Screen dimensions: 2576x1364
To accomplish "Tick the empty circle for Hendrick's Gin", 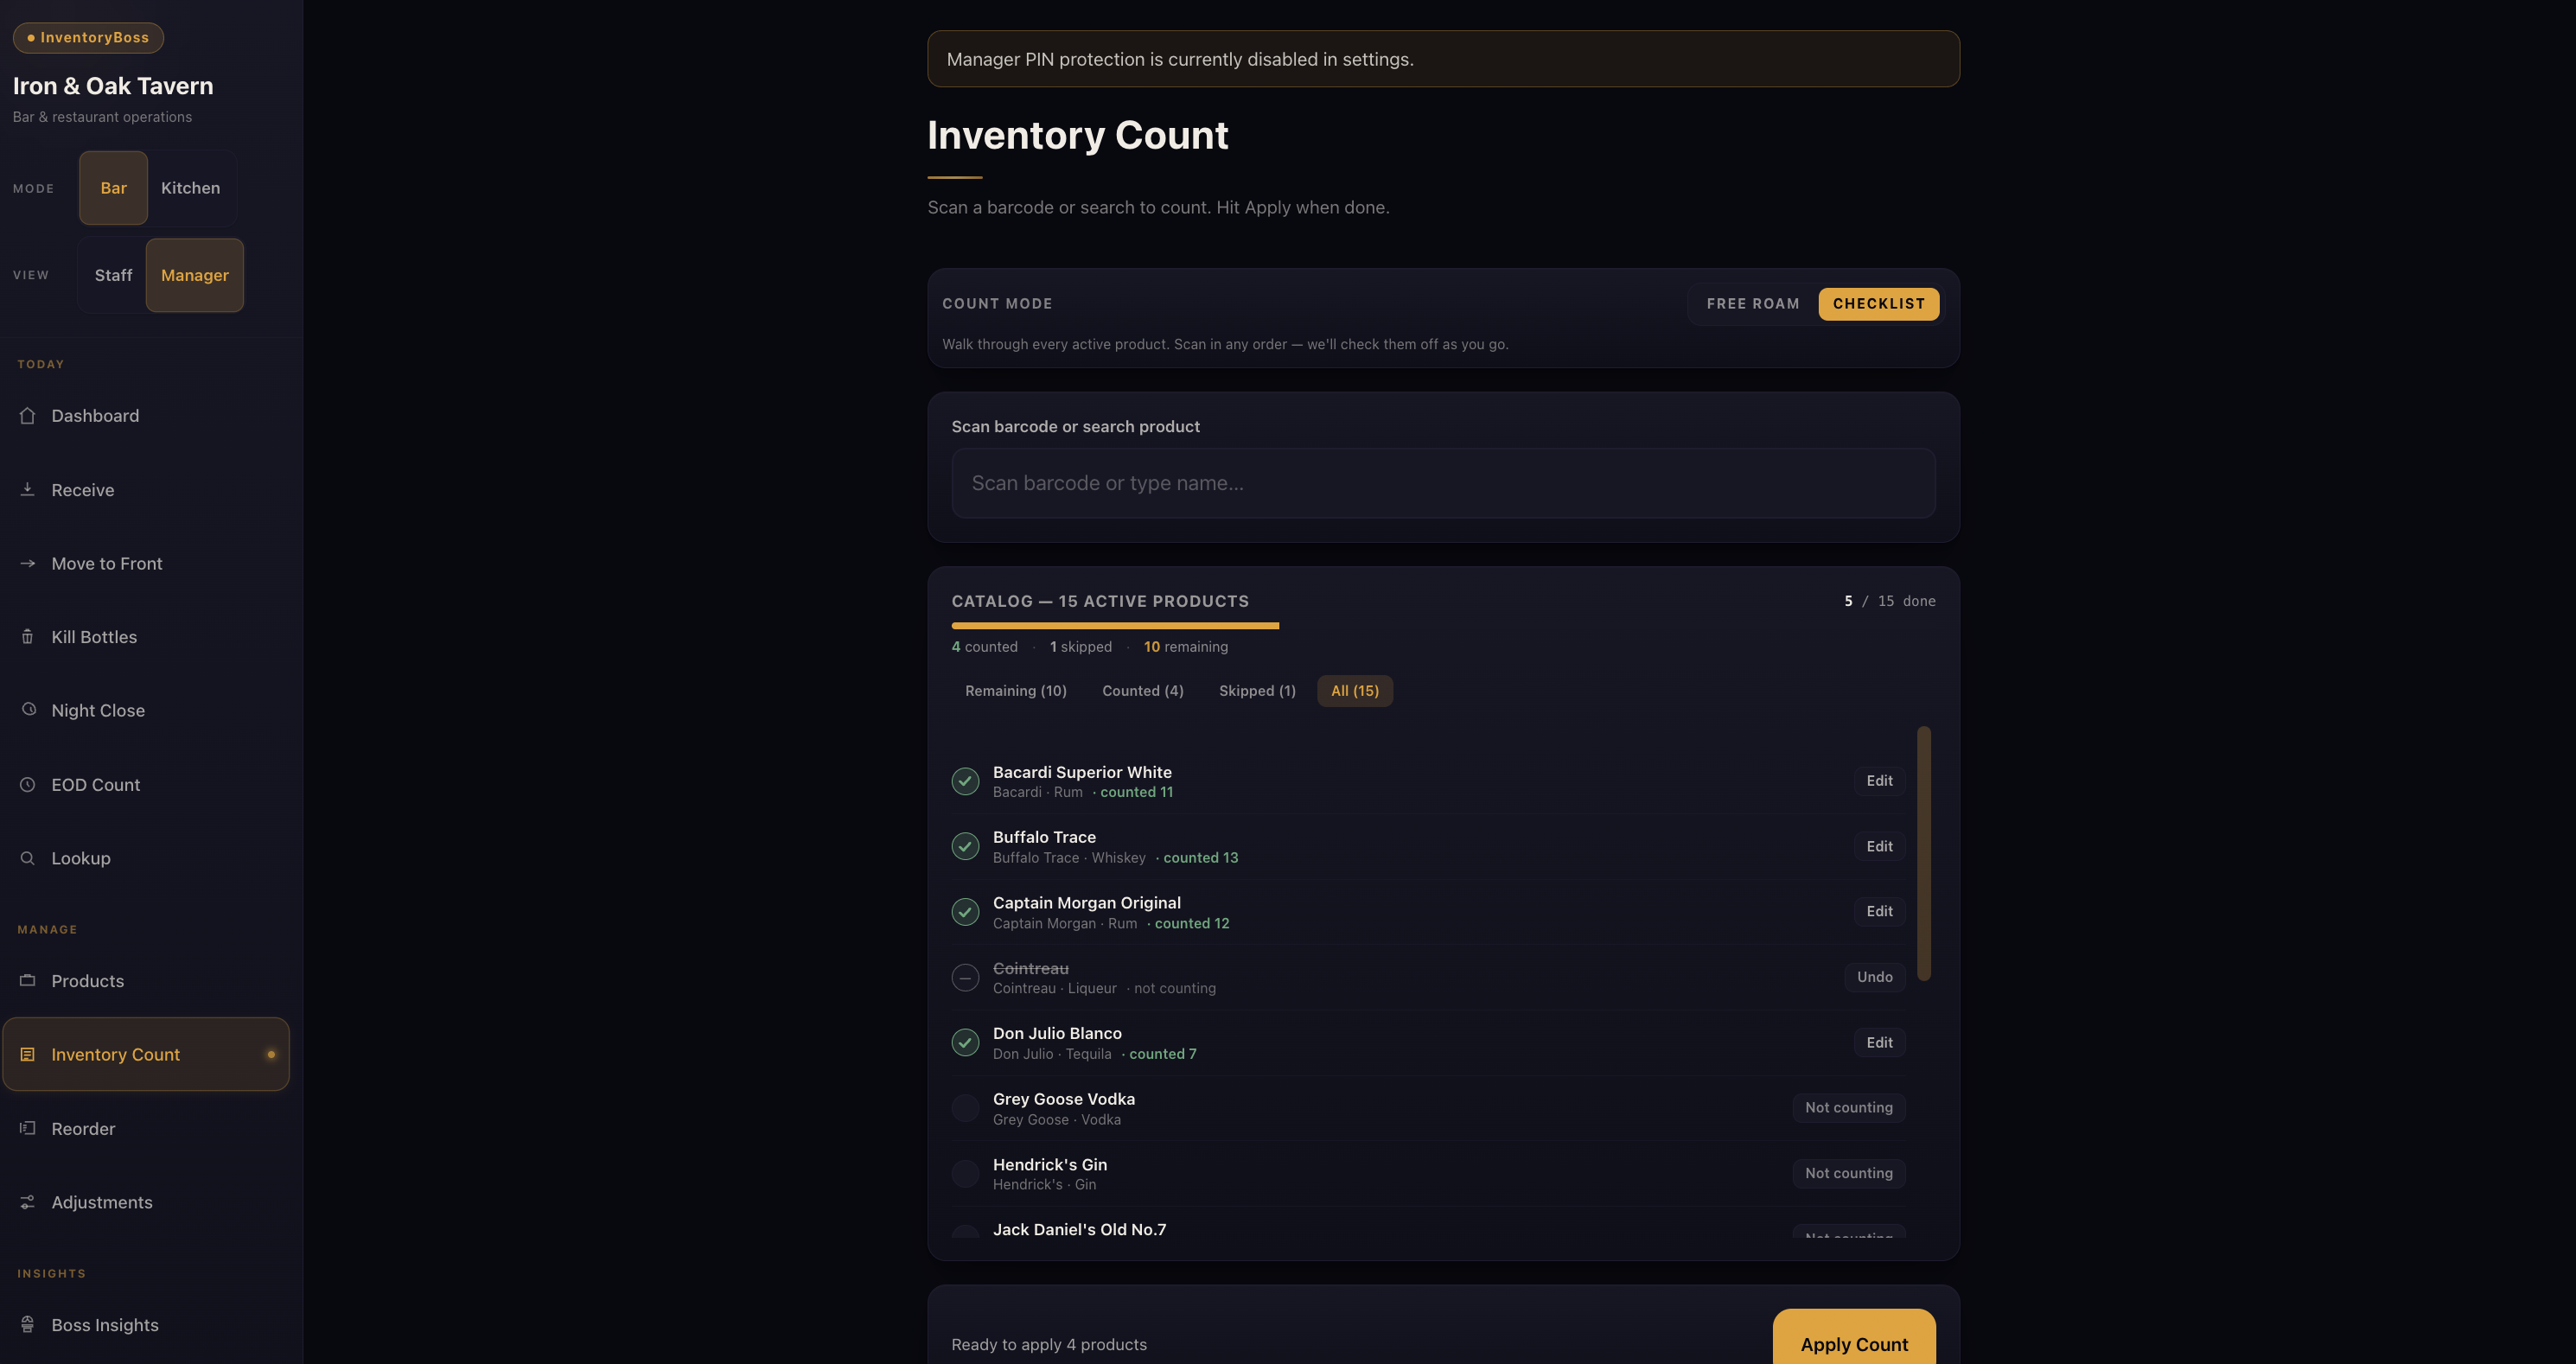I will point(965,1174).
